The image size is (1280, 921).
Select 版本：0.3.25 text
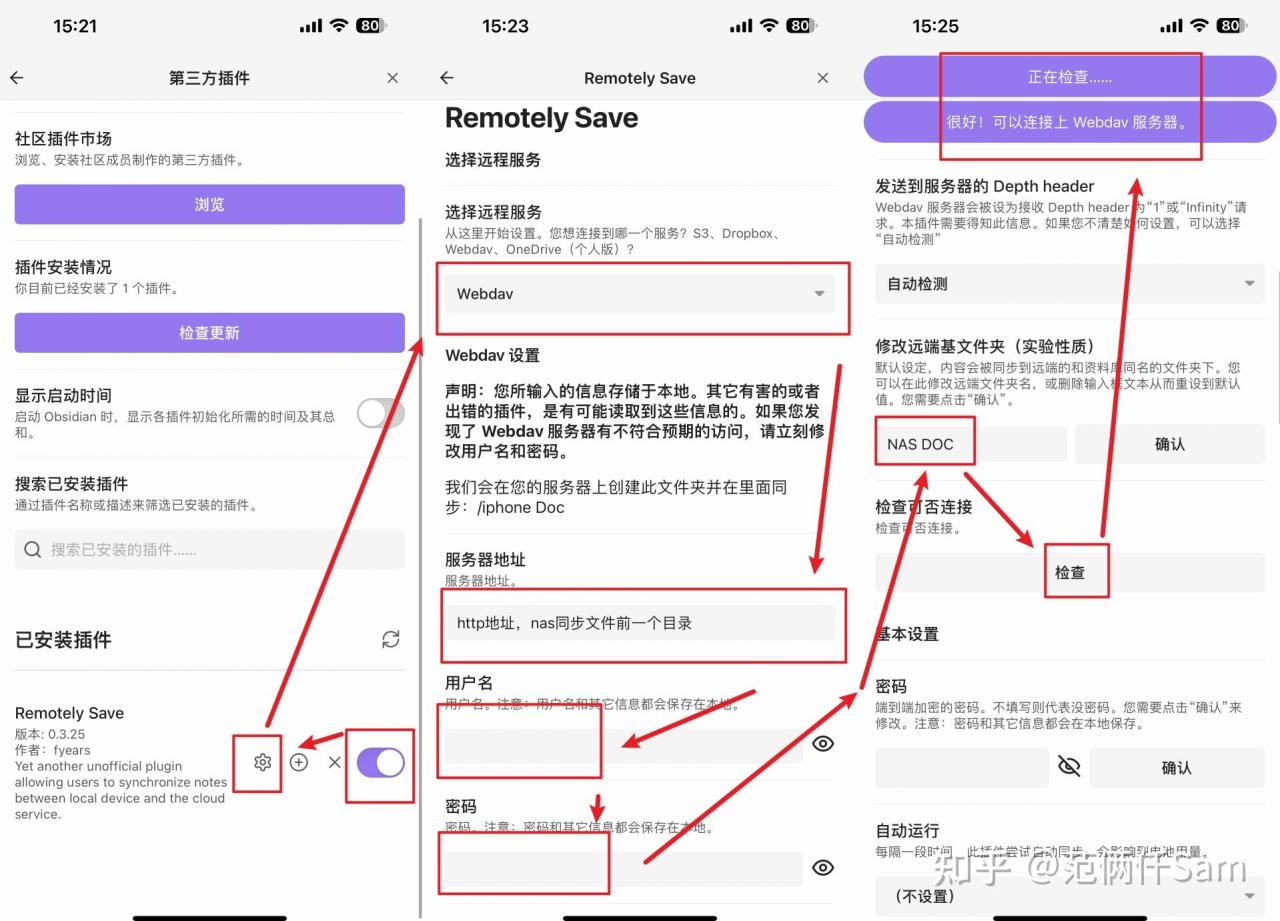tap(50, 734)
